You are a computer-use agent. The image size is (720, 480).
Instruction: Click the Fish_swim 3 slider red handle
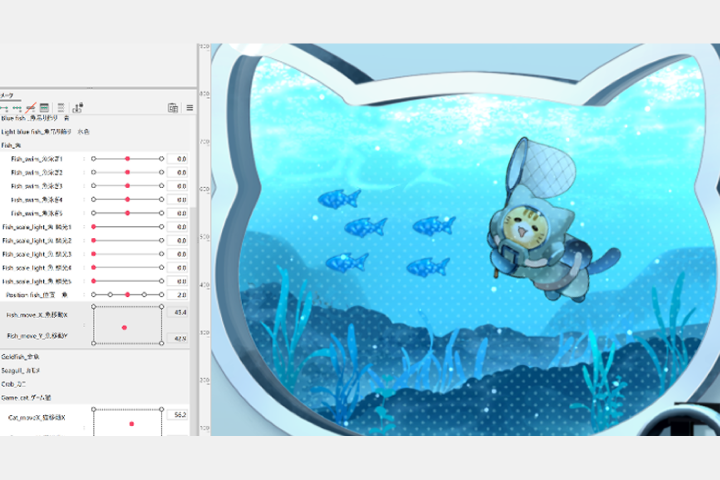[127, 186]
